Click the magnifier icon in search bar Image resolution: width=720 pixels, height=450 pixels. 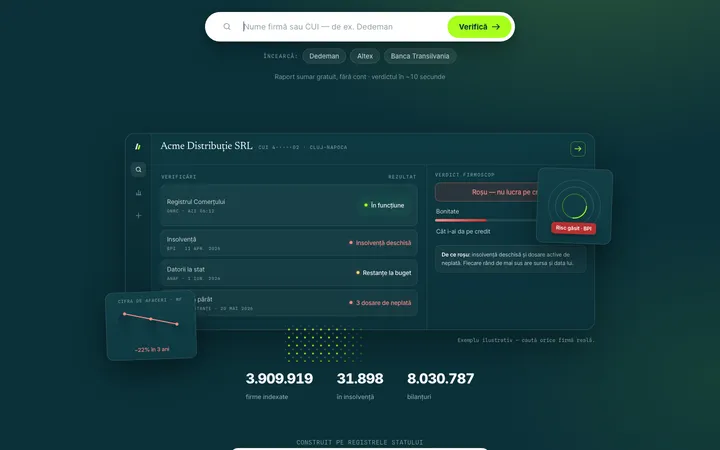pyautogui.click(x=227, y=27)
